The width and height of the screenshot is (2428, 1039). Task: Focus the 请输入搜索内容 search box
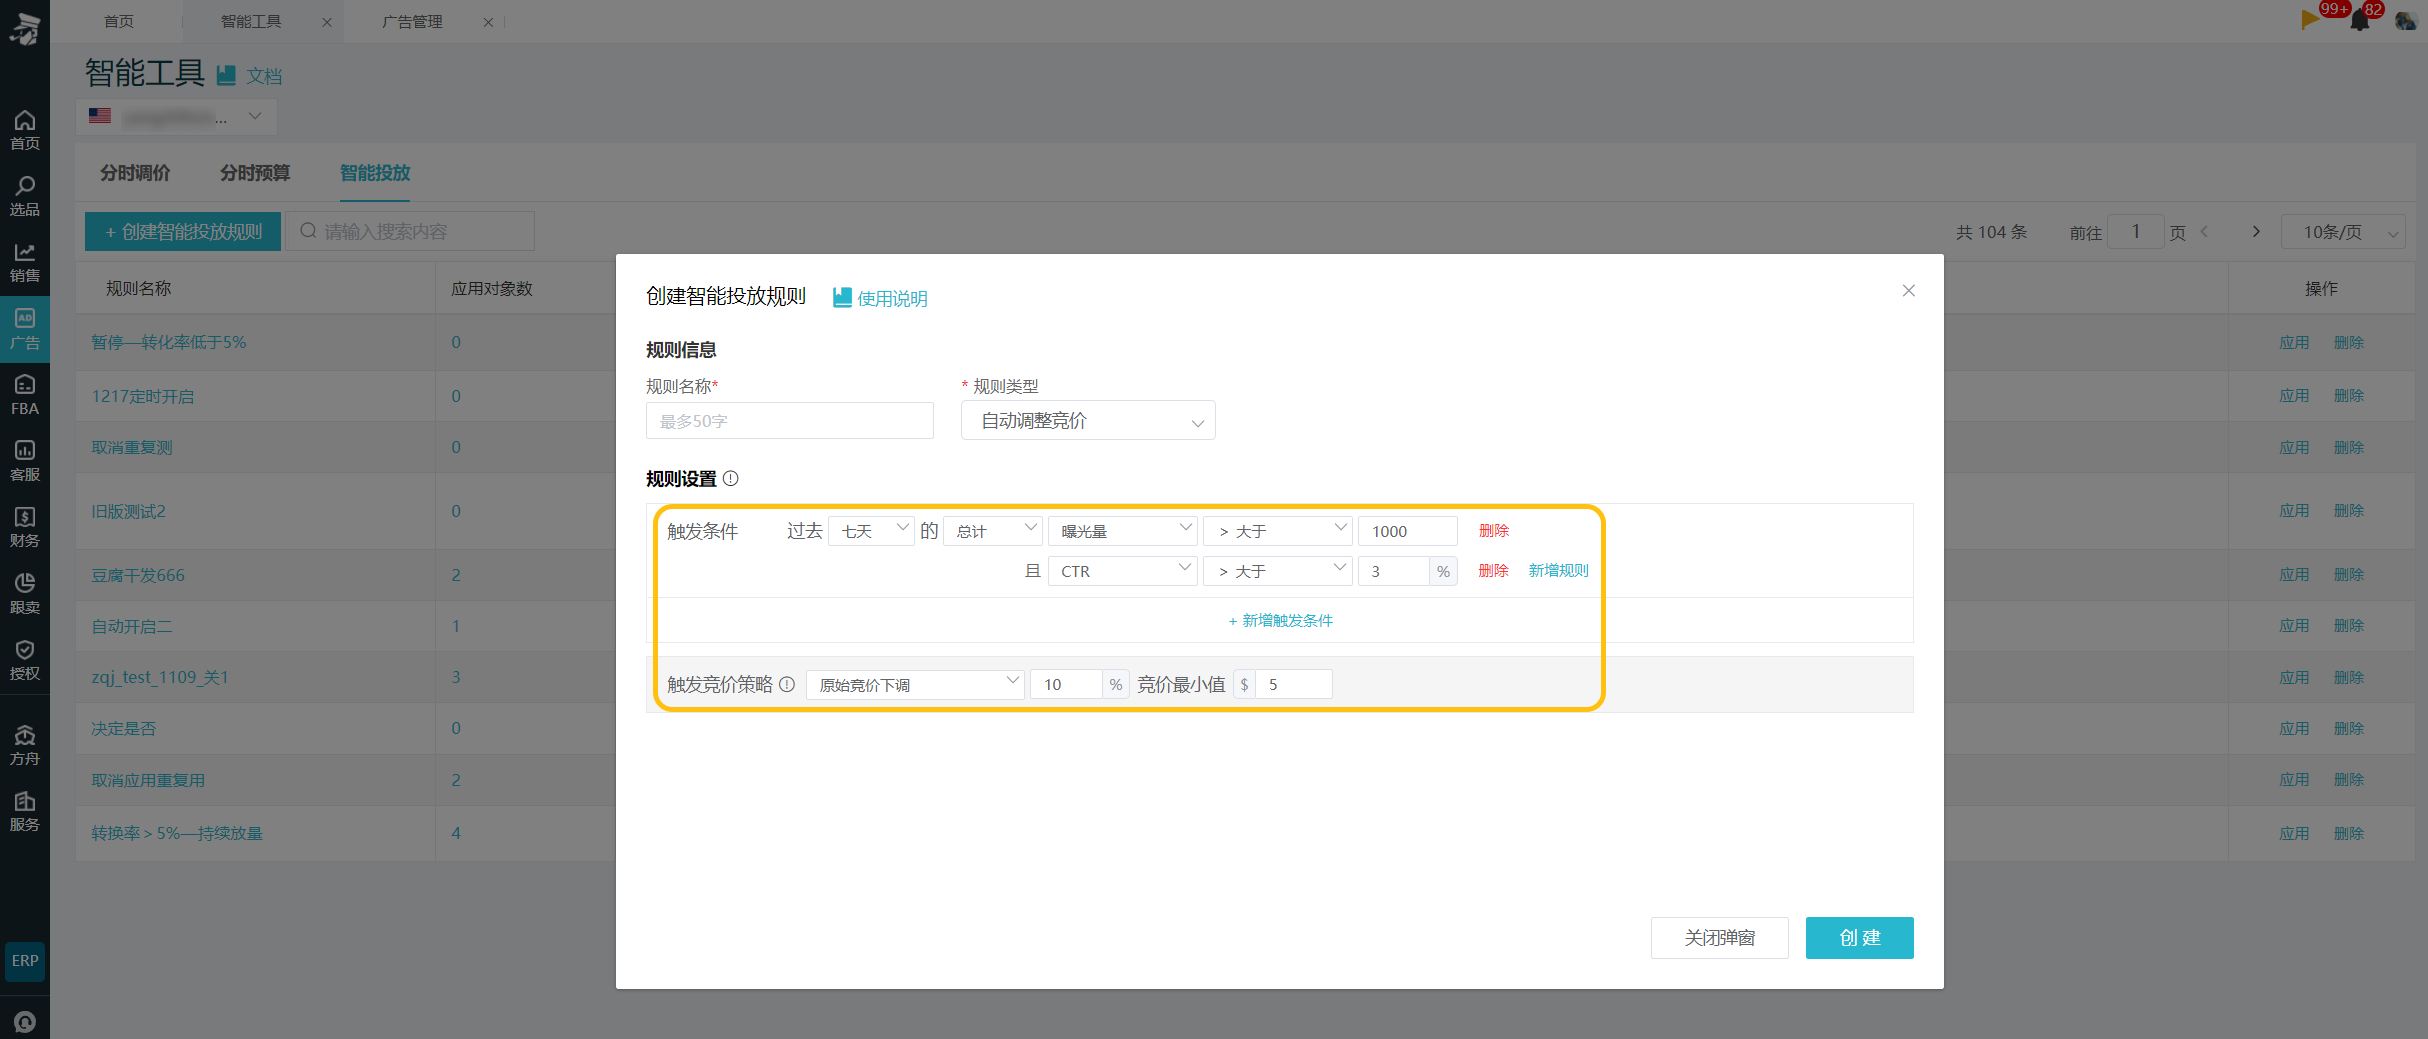410,231
